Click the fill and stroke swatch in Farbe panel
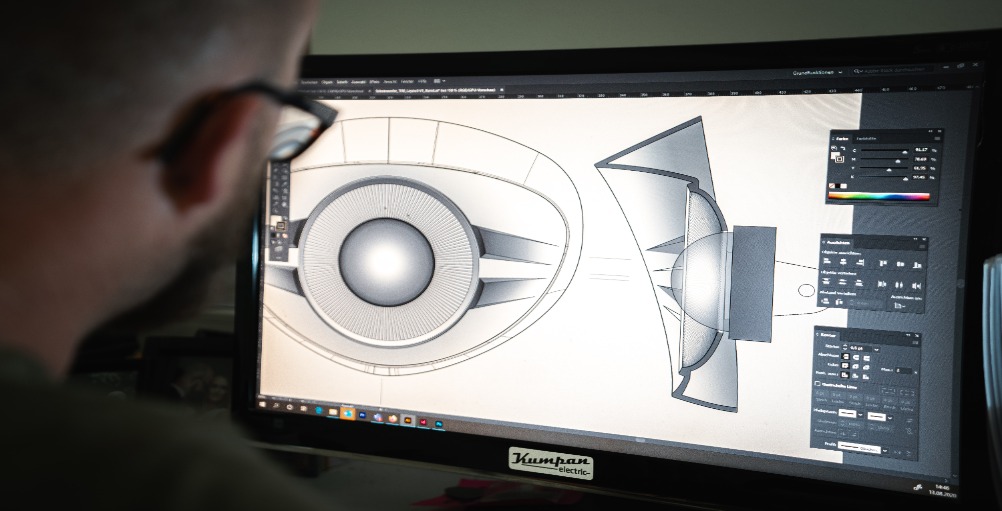The image size is (1002, 511). 838,157
